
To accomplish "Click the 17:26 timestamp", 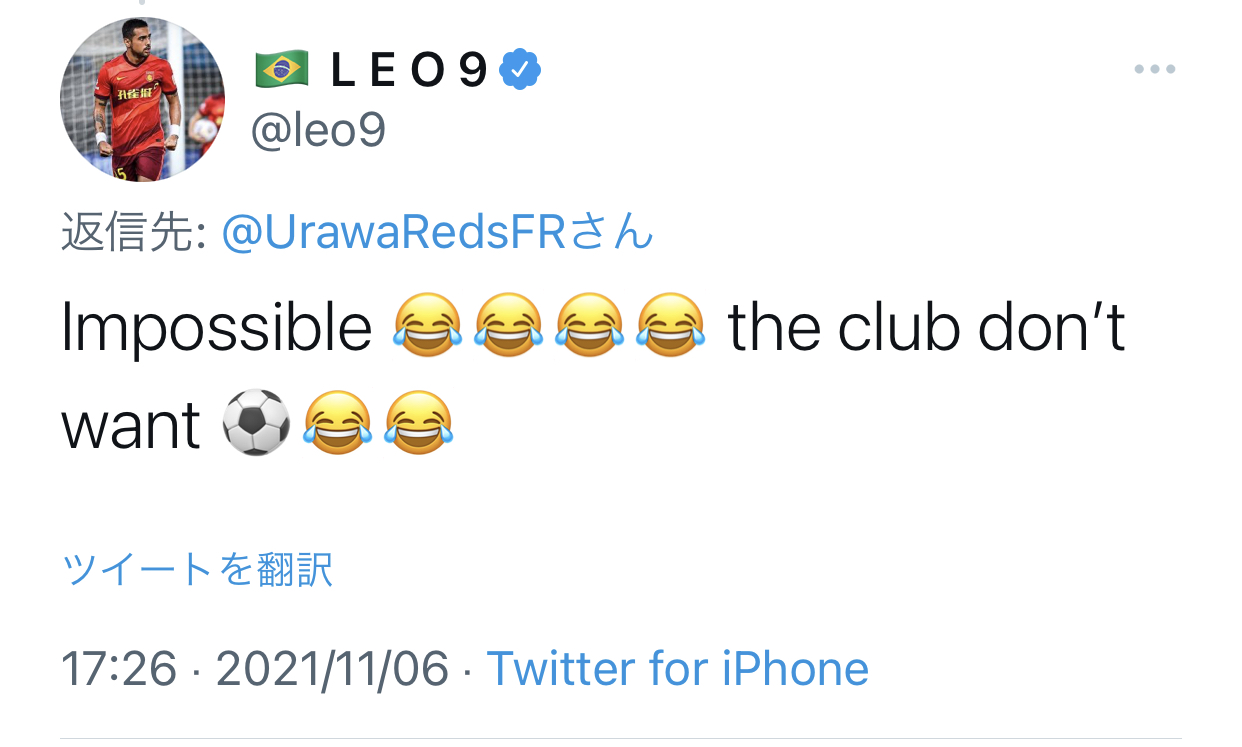I will (119, 668).
